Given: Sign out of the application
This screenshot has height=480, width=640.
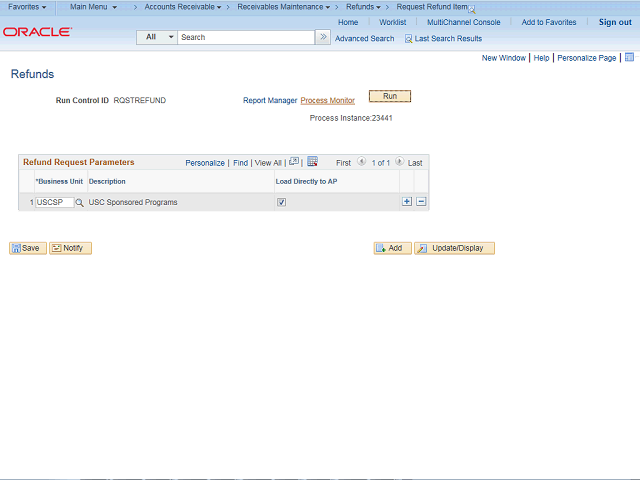Looking at the screenshot, I should [x=615, y=22].
